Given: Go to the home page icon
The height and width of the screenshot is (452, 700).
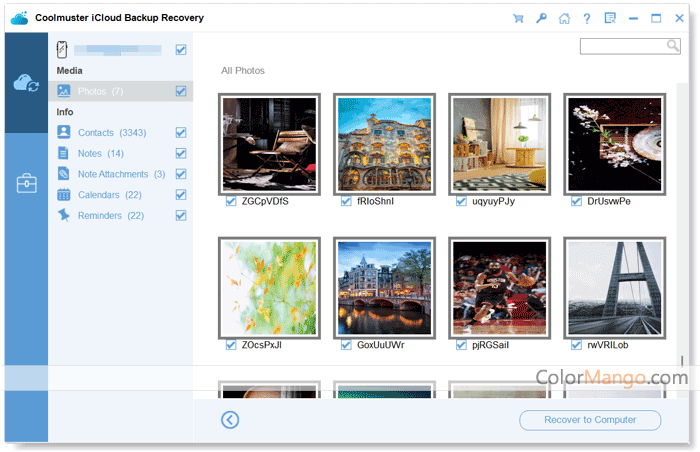Looking at the screenshot, I should (x=564, y=18).
